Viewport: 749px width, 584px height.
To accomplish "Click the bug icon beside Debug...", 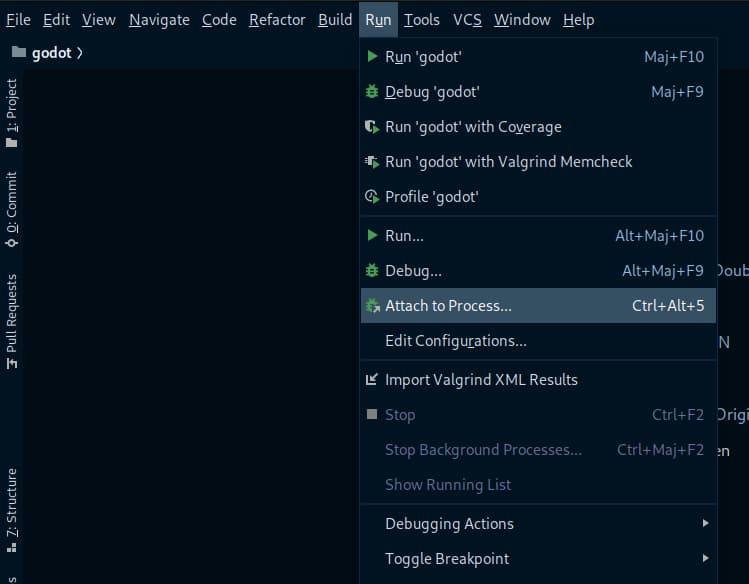I will pos(372,270).
